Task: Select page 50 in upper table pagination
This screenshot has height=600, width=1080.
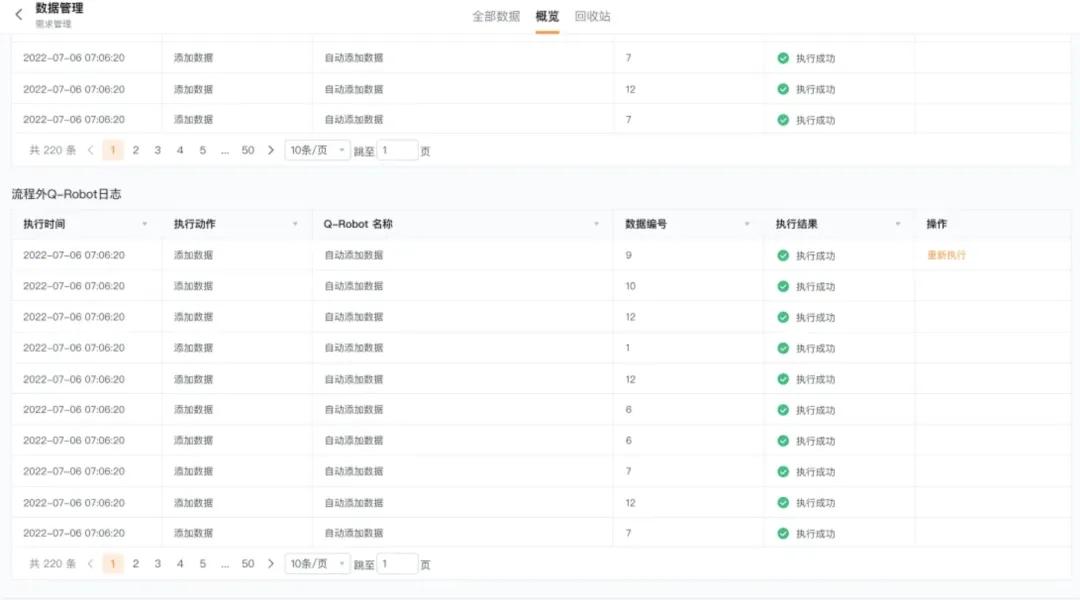Action: tap(248, 150)
